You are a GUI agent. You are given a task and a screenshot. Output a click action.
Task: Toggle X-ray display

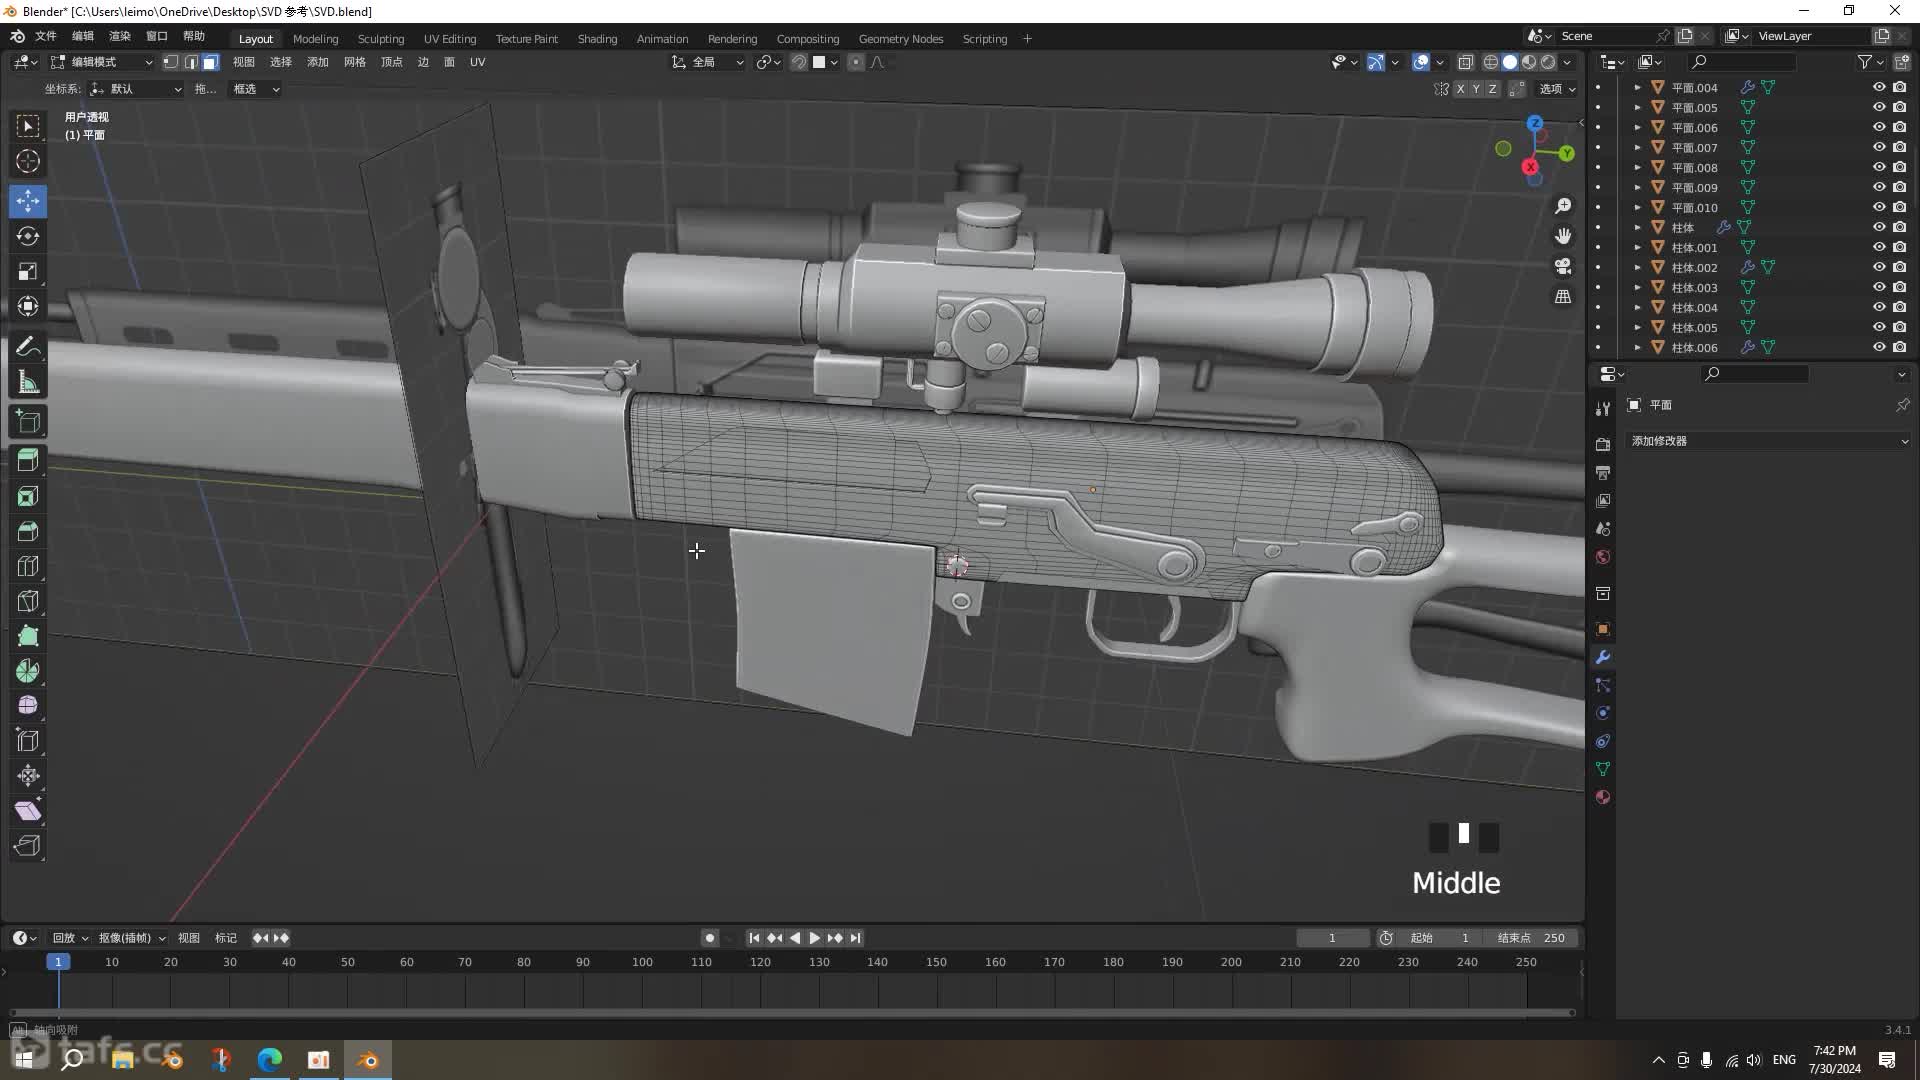coord(1466,62)
